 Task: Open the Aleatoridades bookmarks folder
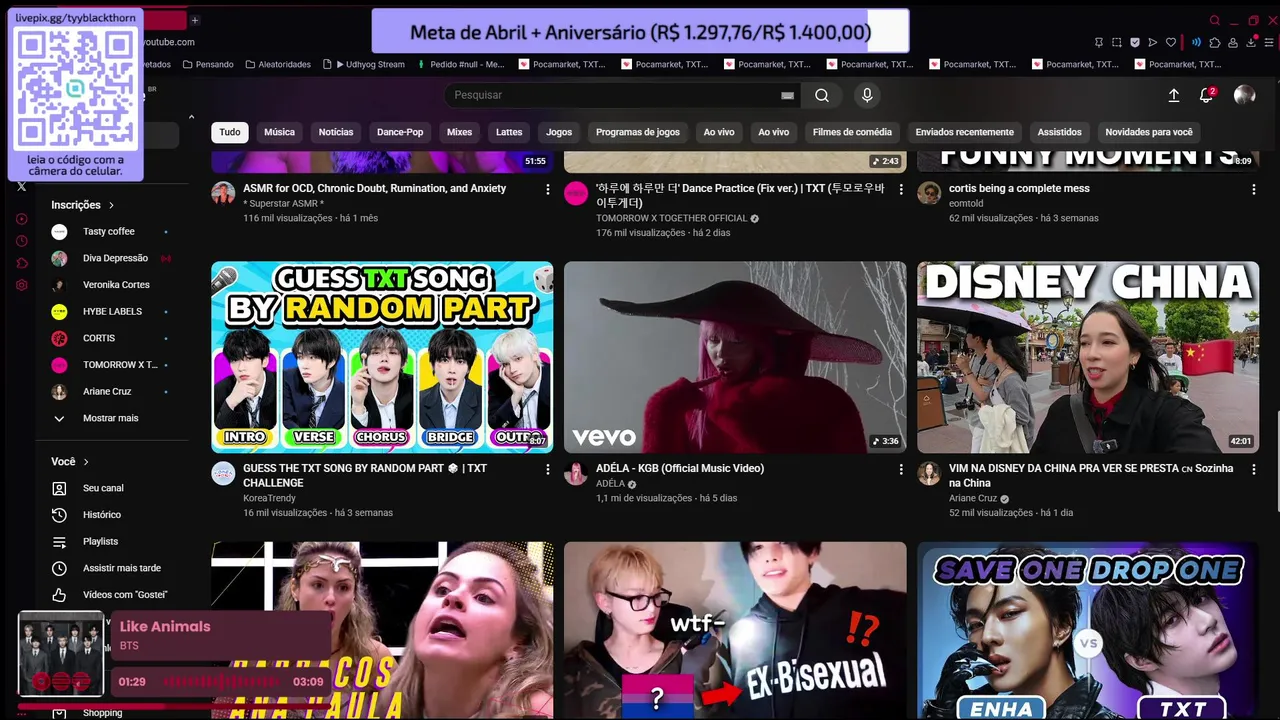click(277, 64)
